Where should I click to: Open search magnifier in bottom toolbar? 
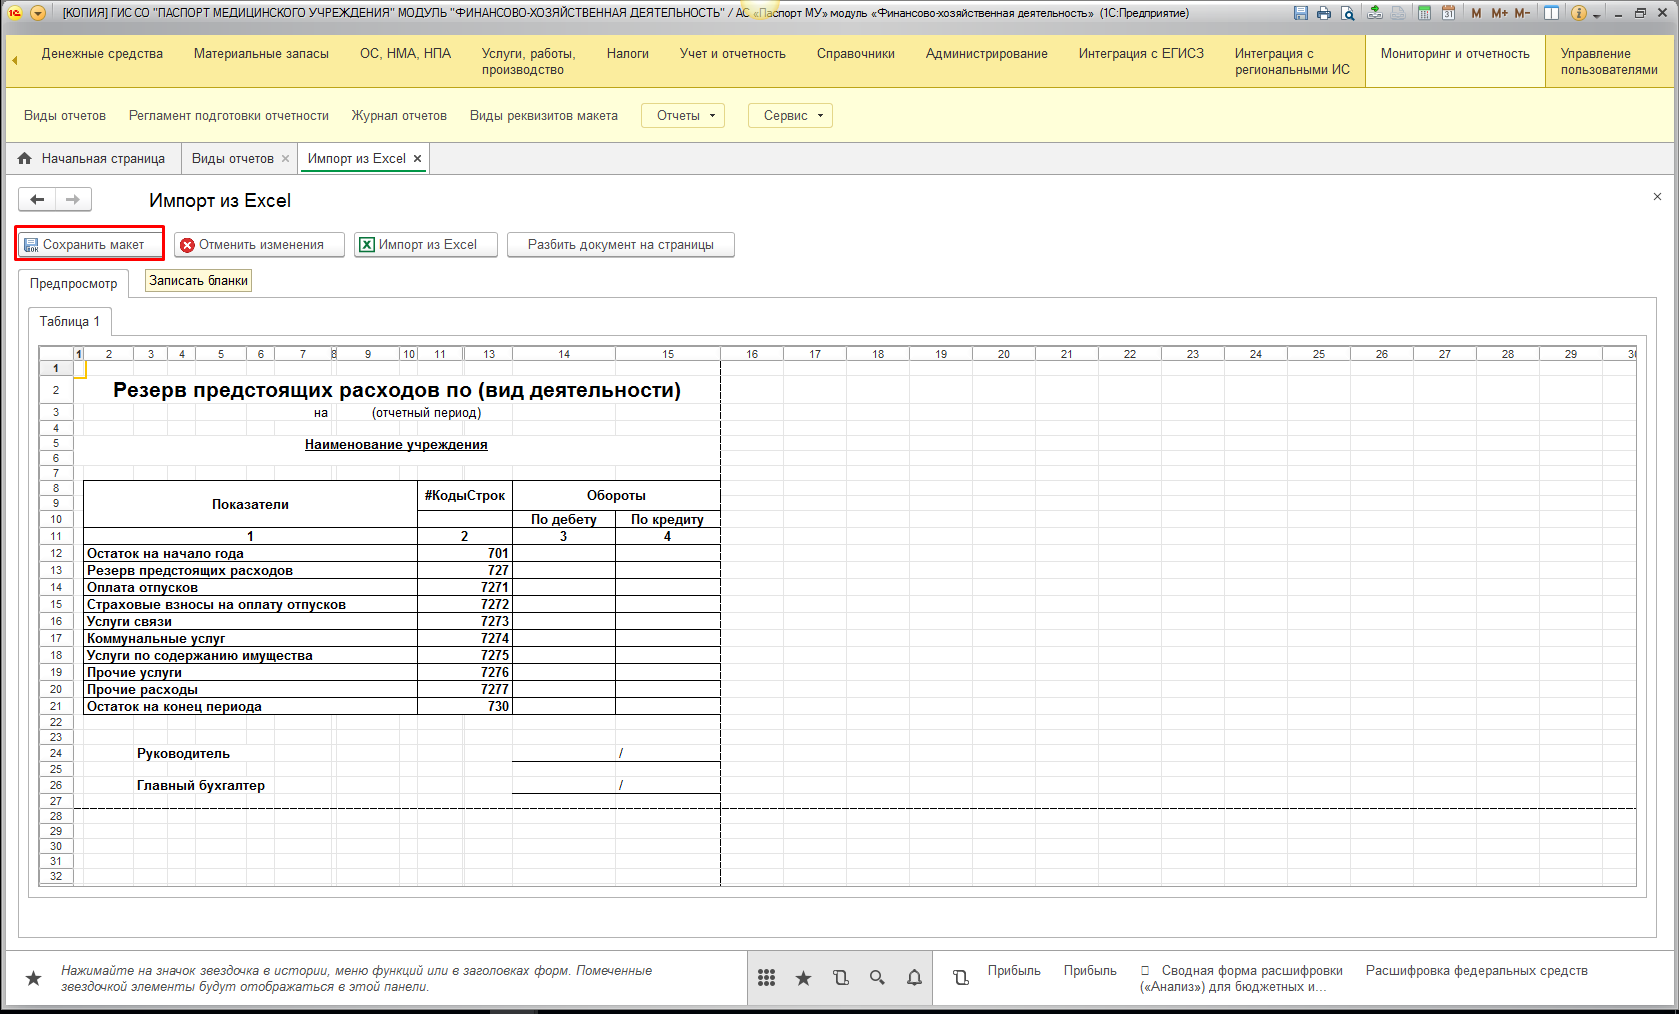(x=877, y=978)
